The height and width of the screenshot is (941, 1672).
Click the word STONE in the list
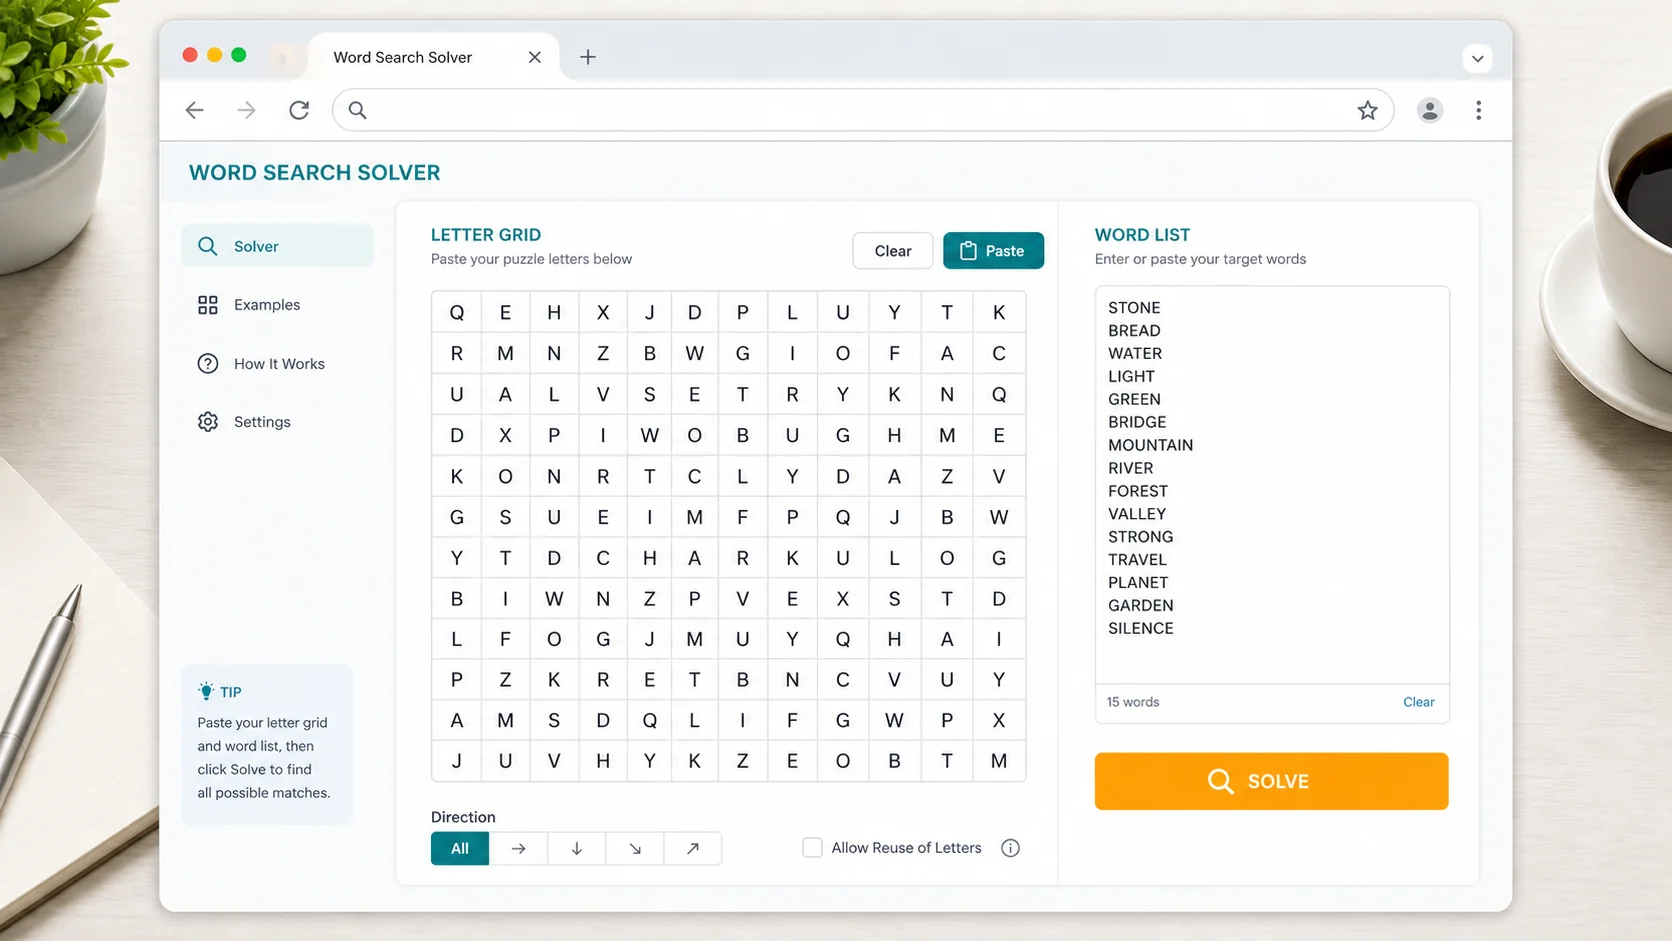click(1134, 308)
